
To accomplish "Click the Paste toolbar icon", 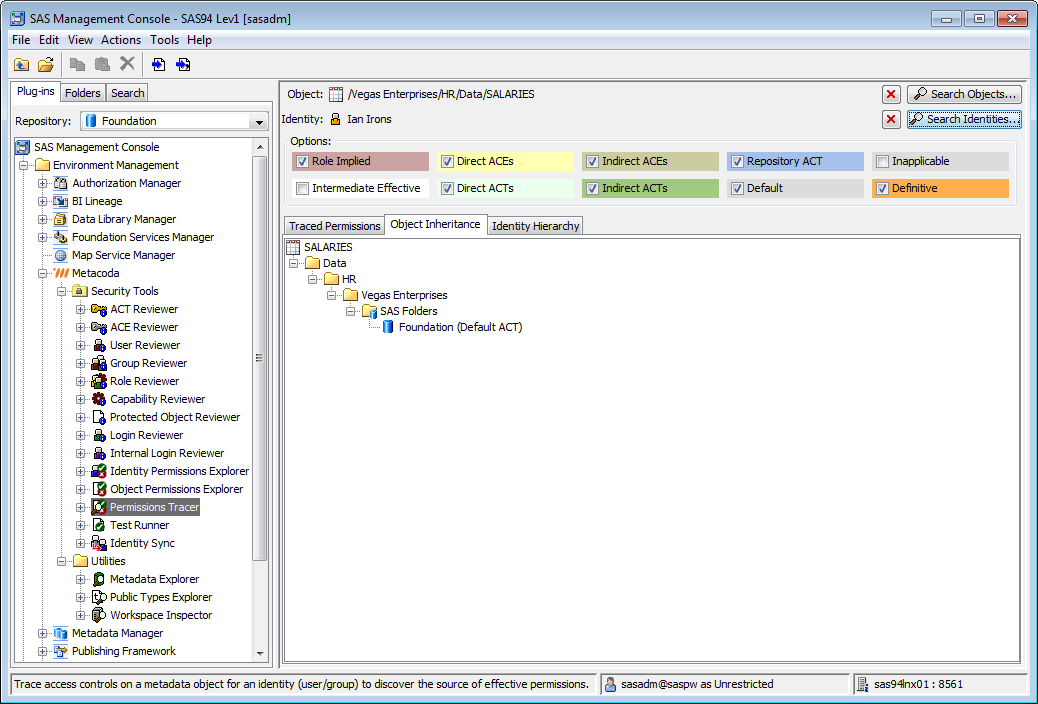I will pyautogui.click(x=102, y=64).
